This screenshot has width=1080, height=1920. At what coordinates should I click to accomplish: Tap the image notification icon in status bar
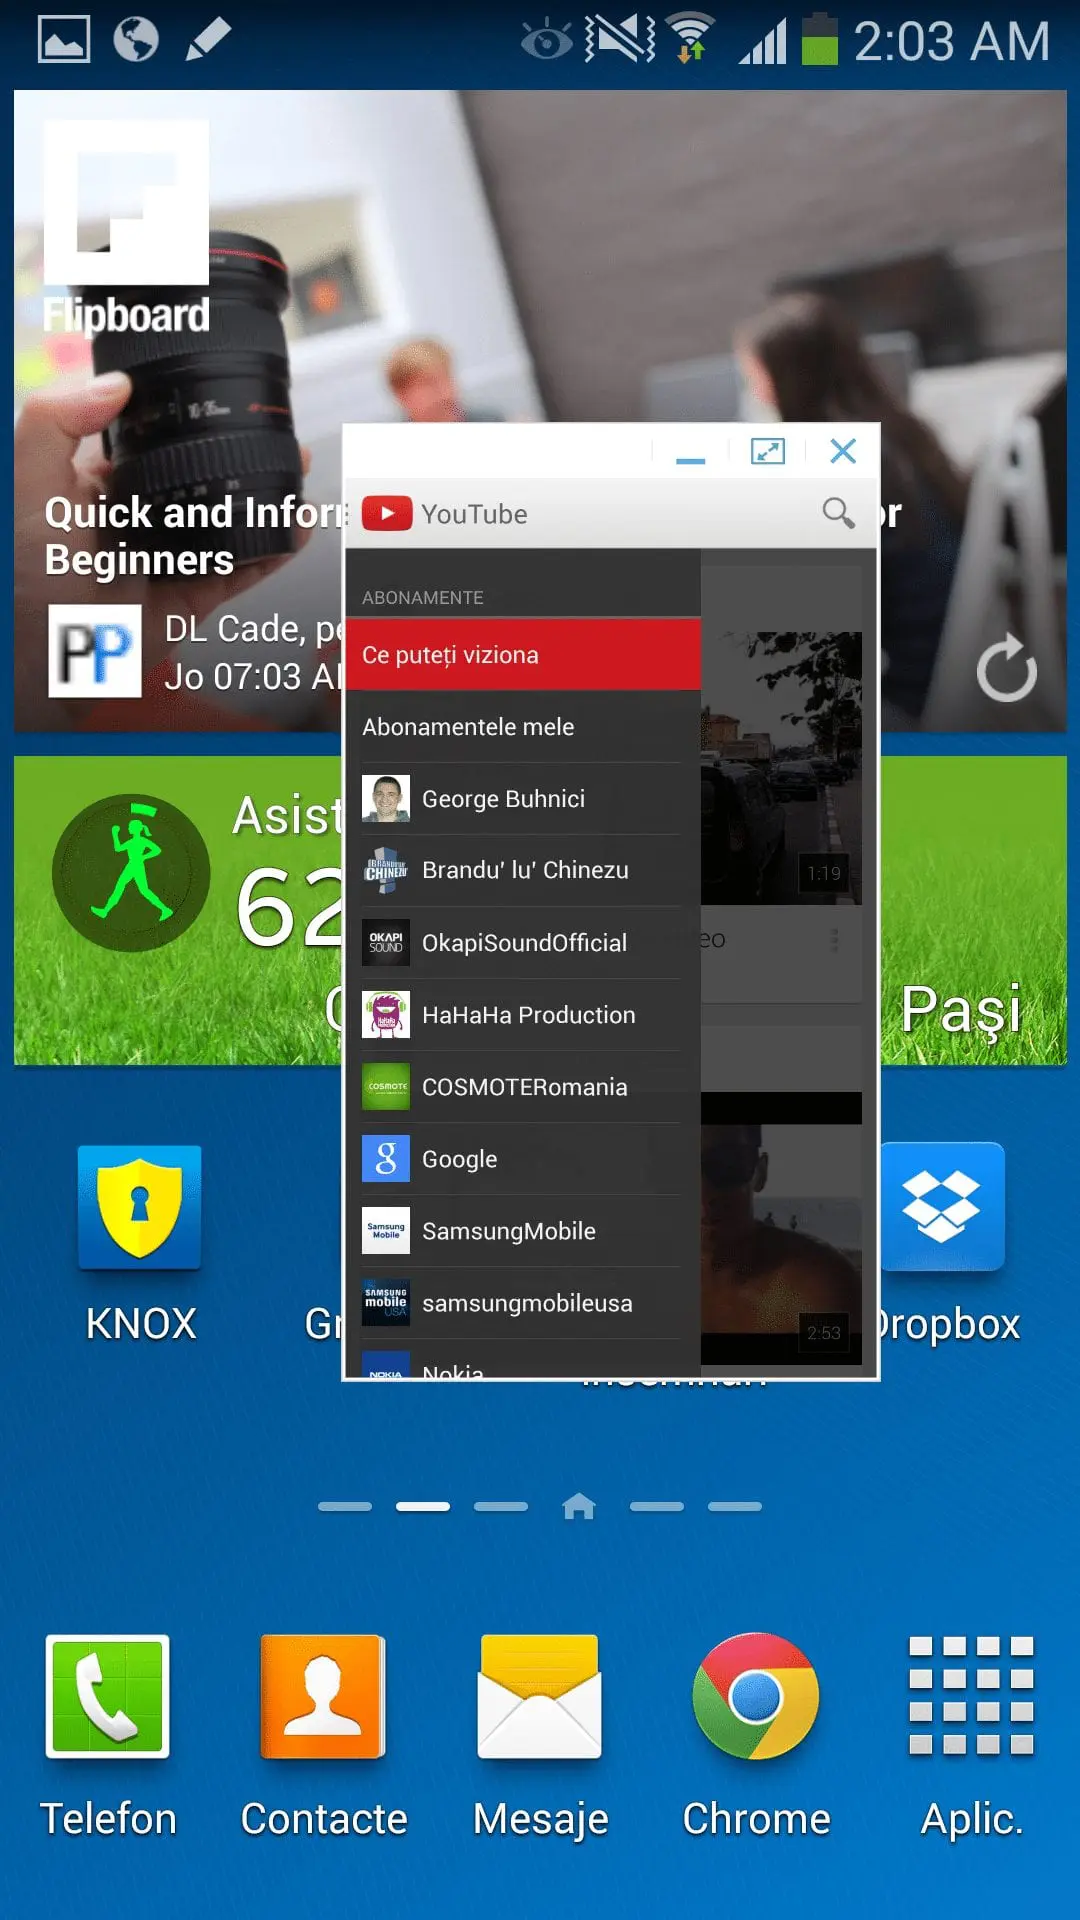point(64,40)
